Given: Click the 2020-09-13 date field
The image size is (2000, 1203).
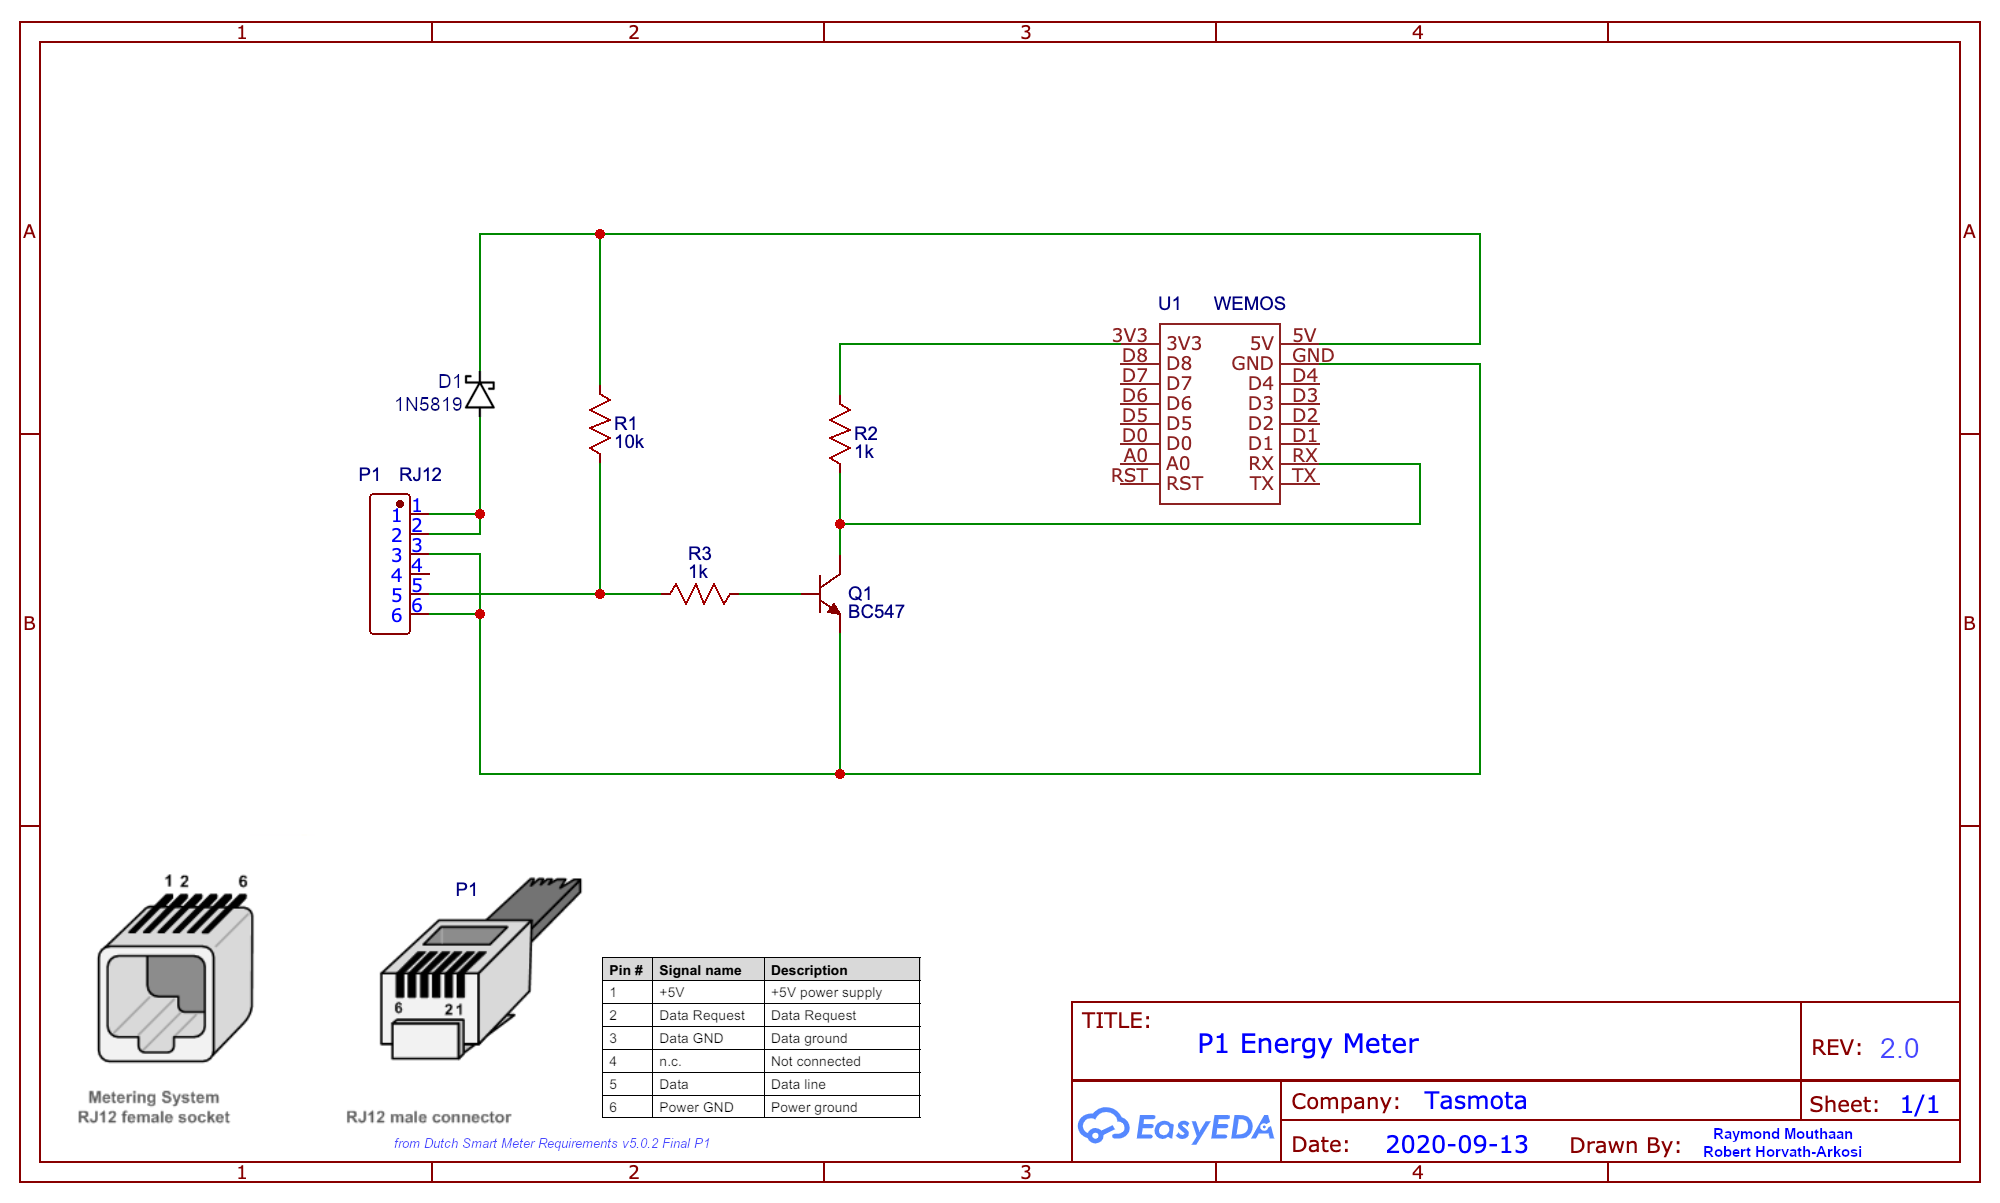Looking at the screenshot, I should pyautogui.click(x=1456, y=1145).
